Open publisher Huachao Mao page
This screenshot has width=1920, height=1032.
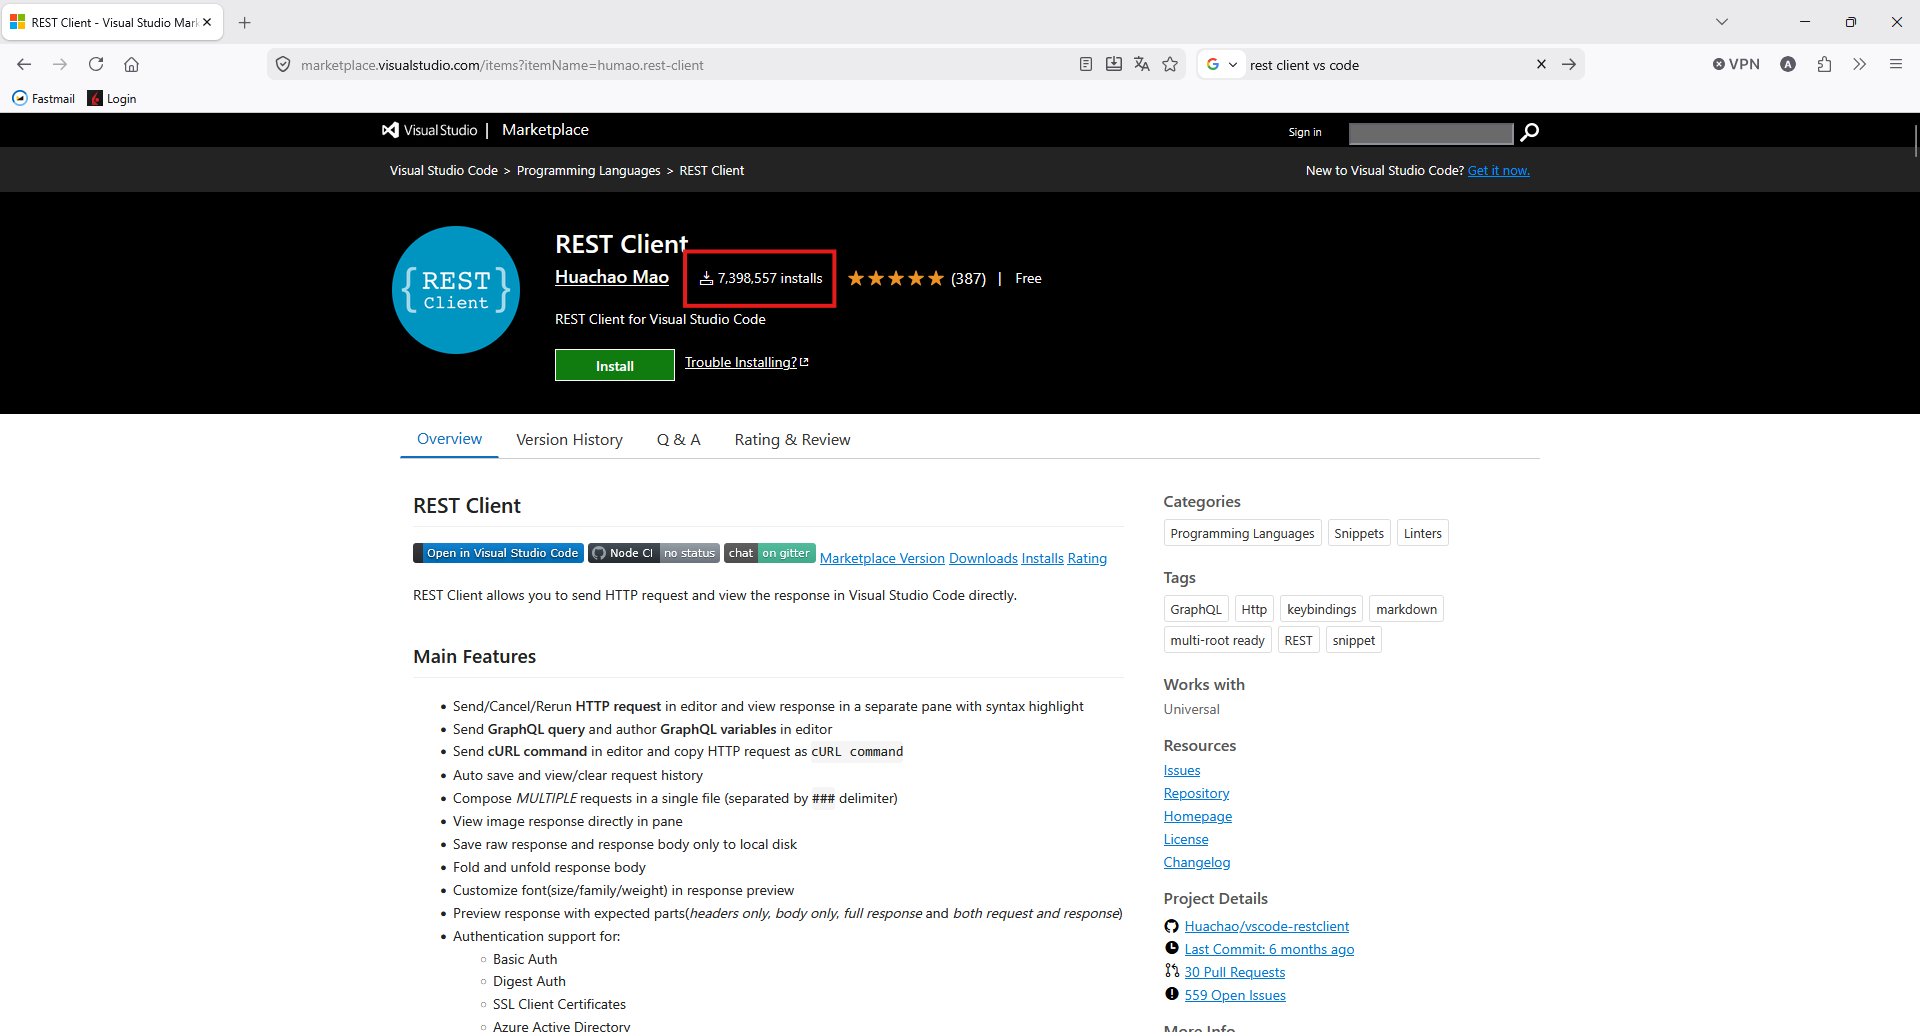coord(612,277)
